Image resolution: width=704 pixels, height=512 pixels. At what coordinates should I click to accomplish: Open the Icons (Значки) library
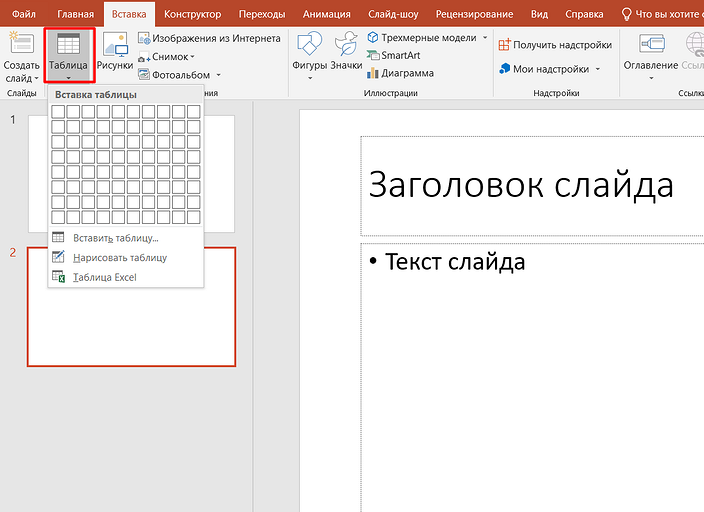[x=346, y=52]
